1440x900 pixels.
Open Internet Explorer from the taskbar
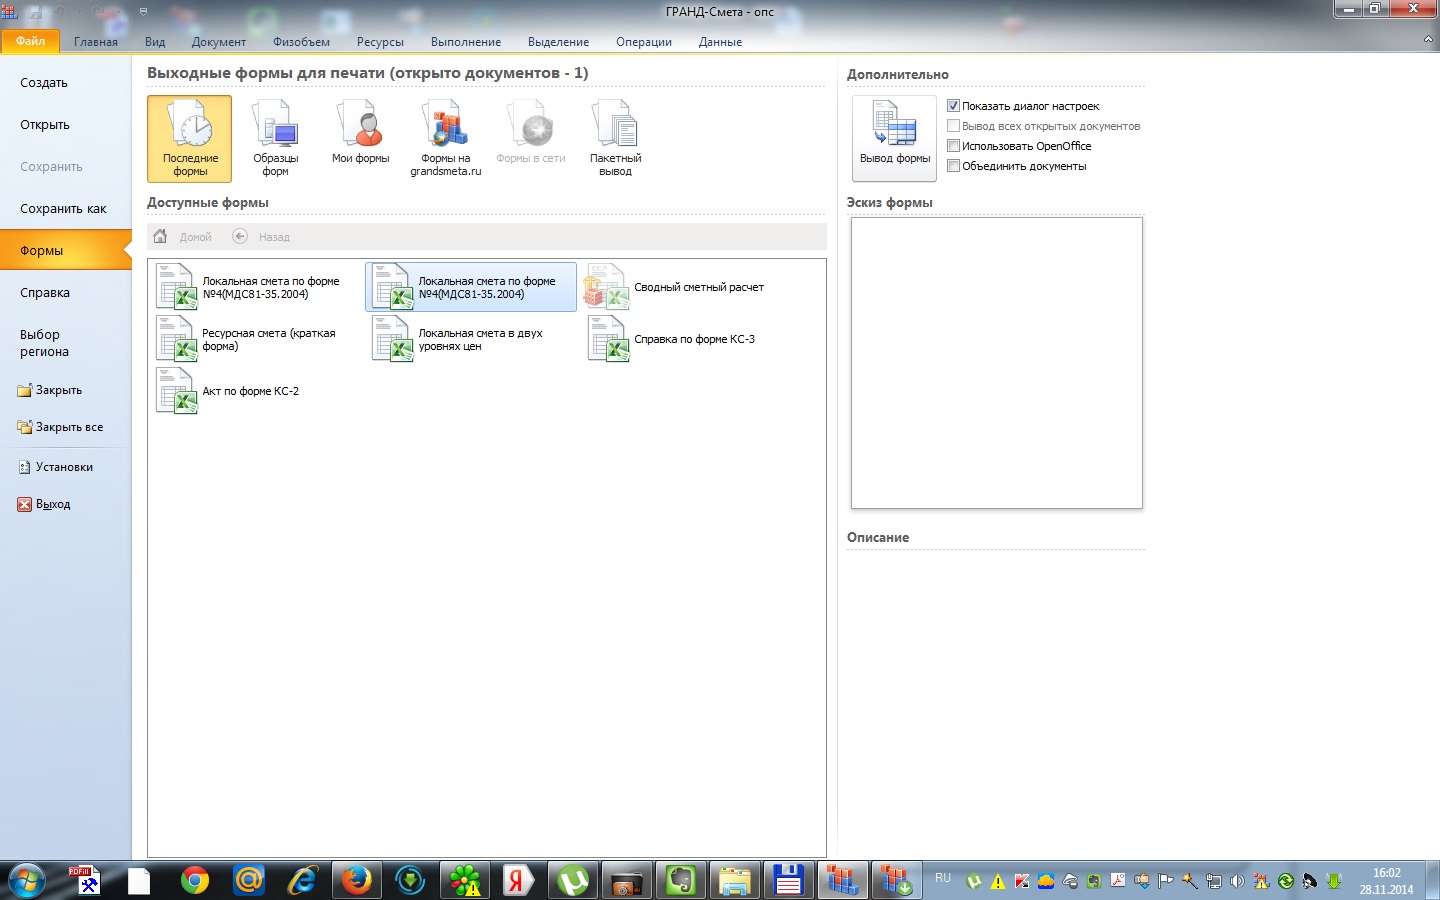click(302, 881)
